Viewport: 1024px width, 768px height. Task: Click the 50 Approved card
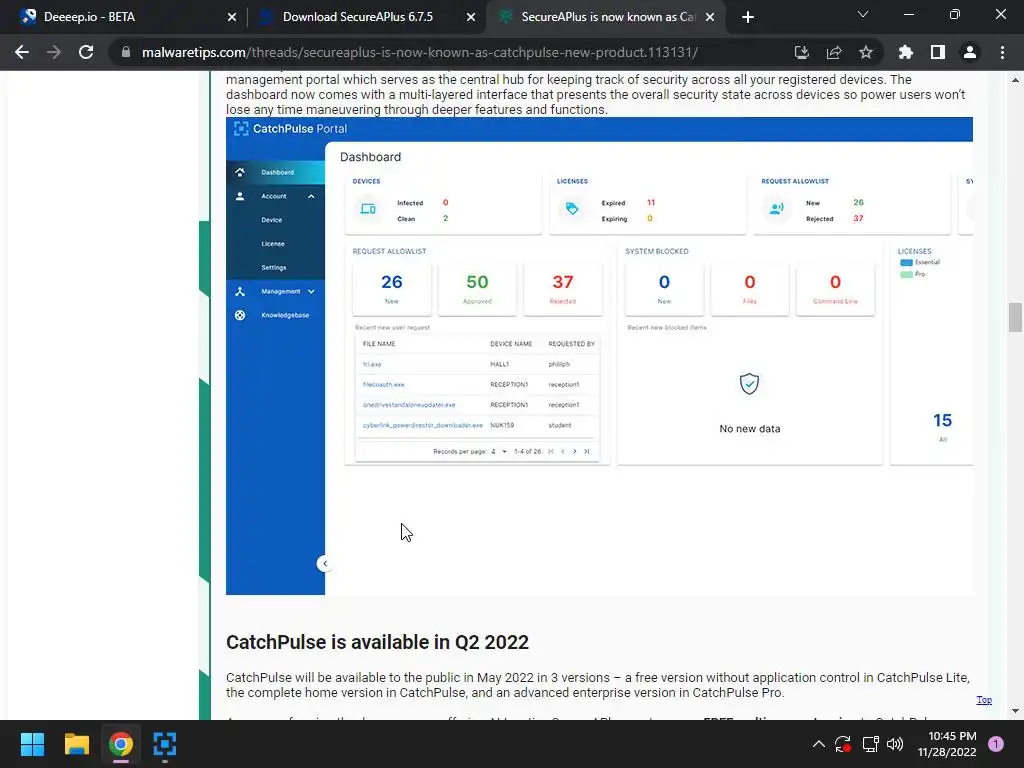[x=477, y=289]
